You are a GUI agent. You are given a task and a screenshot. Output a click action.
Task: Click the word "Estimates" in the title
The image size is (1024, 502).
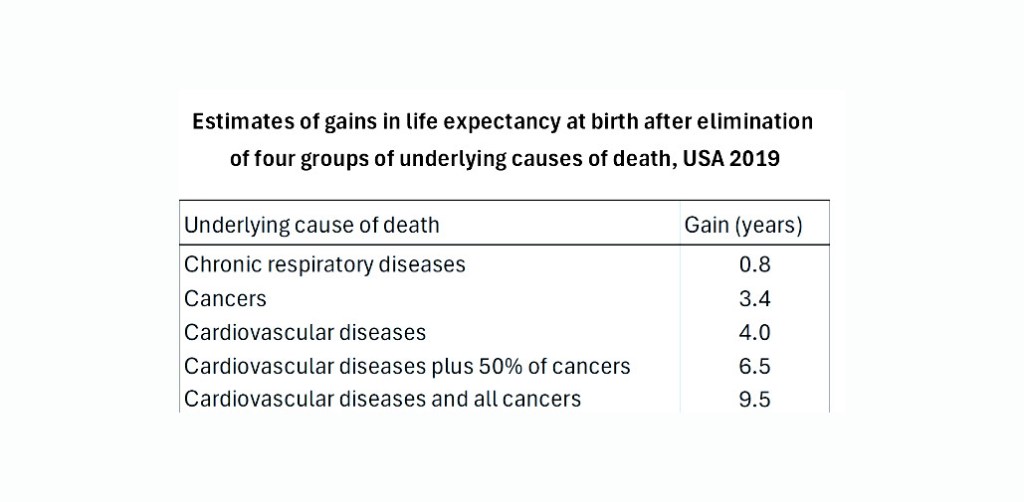239,123
